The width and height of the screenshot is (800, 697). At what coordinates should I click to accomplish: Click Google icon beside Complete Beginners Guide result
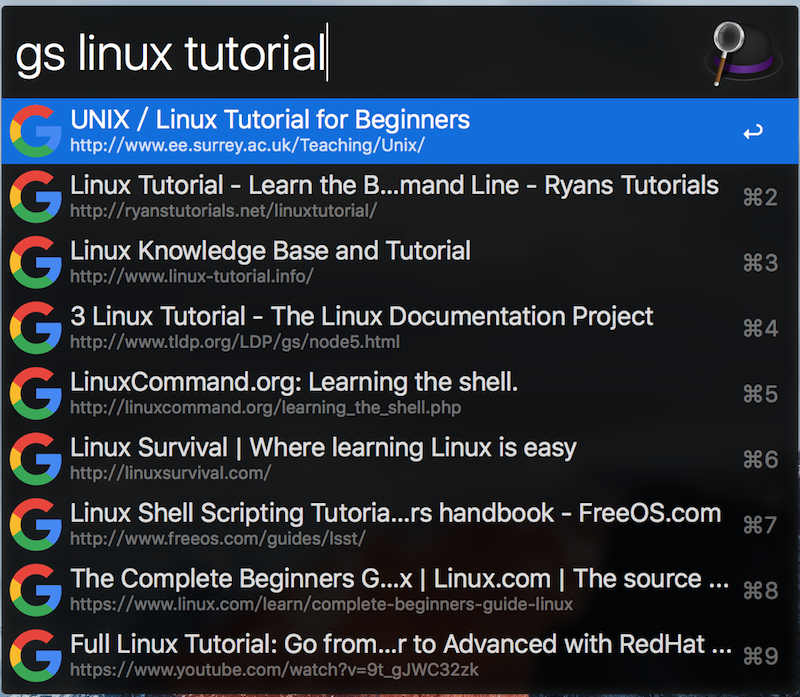[34, 589]
